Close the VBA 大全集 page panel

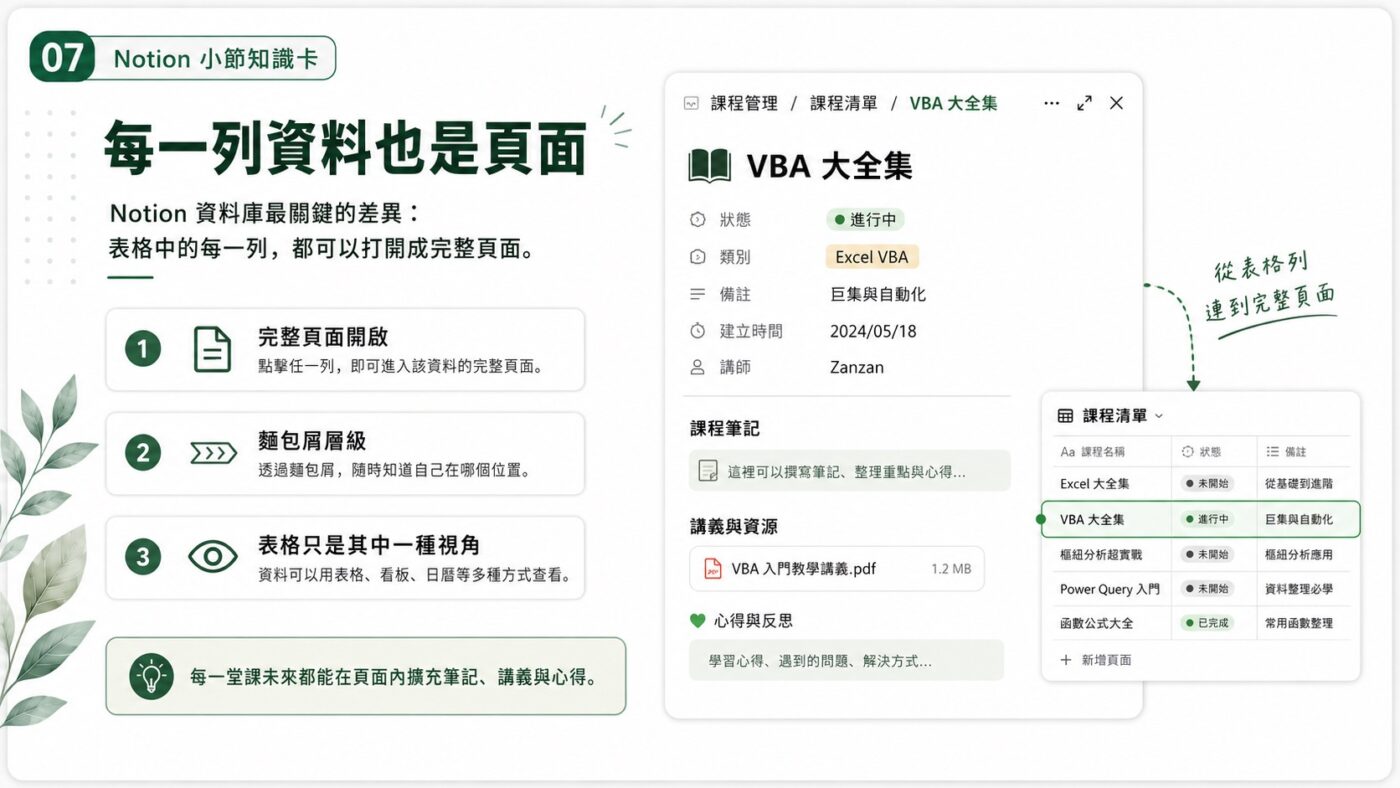coord(1117,103)
